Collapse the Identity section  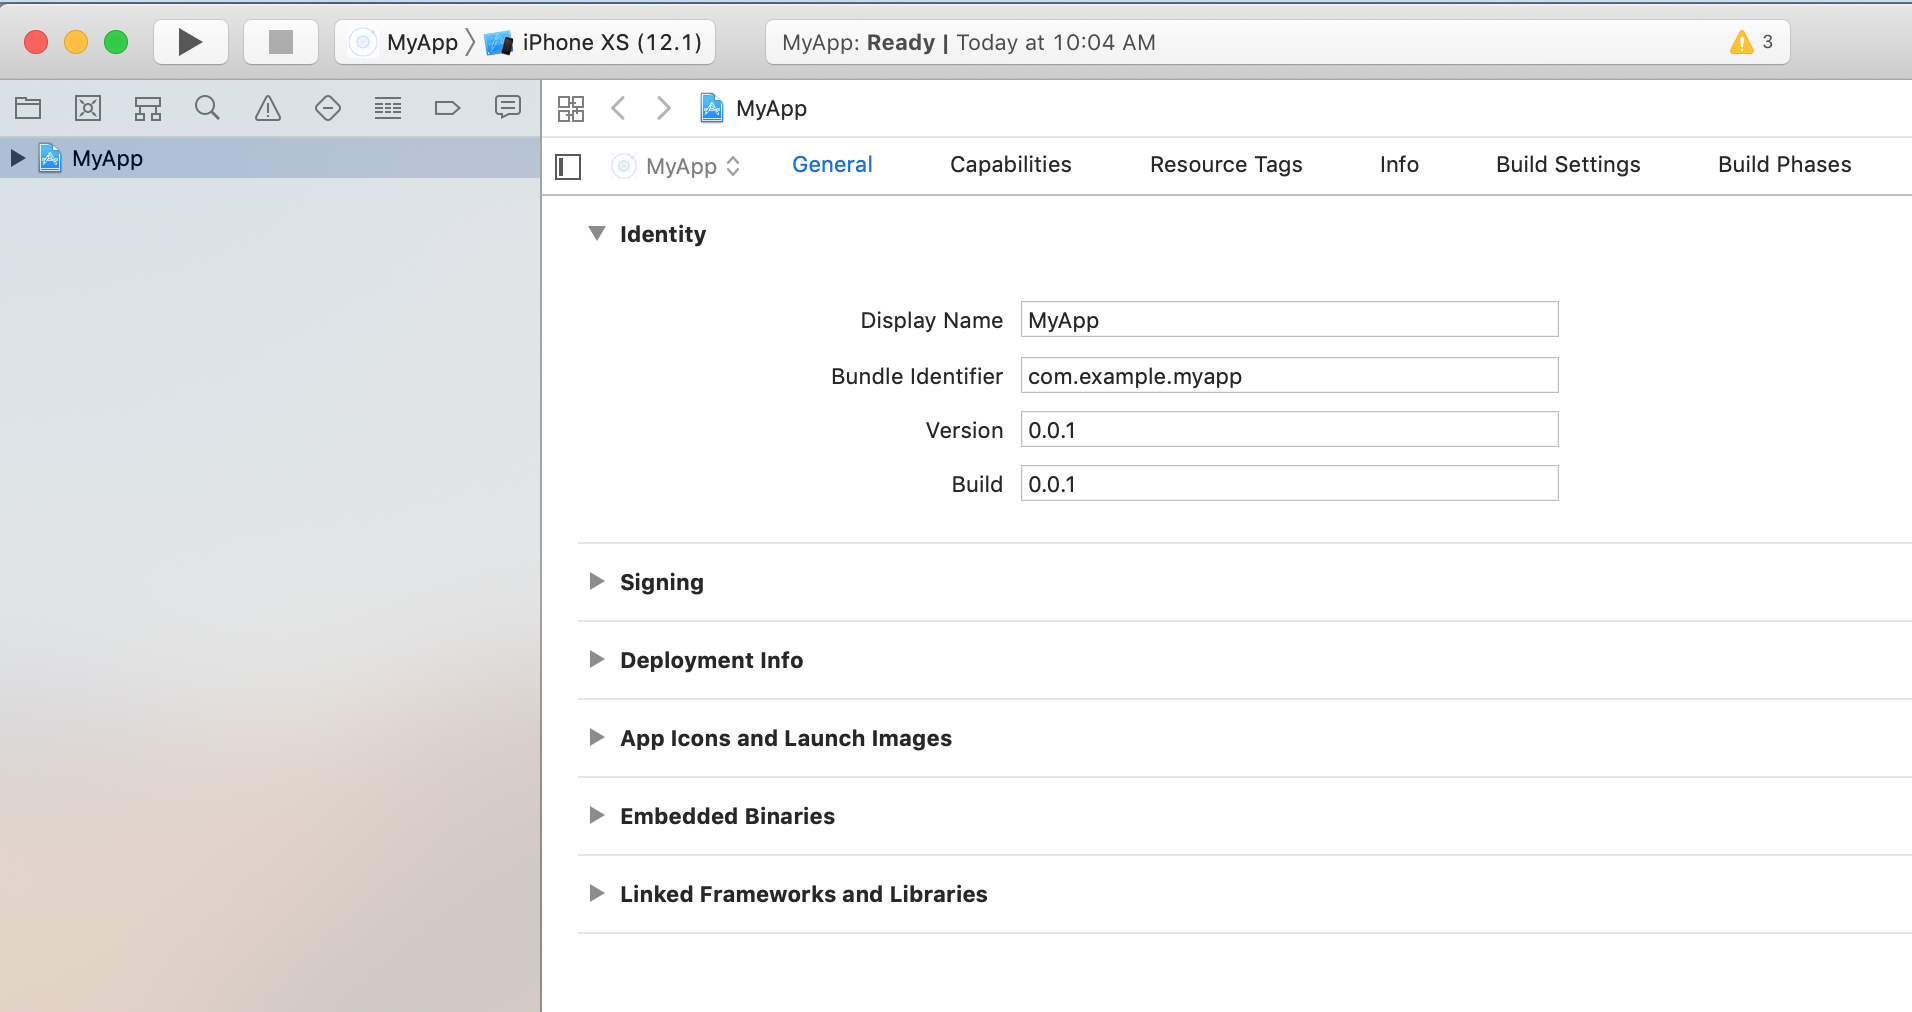click(x=597, y=233)
